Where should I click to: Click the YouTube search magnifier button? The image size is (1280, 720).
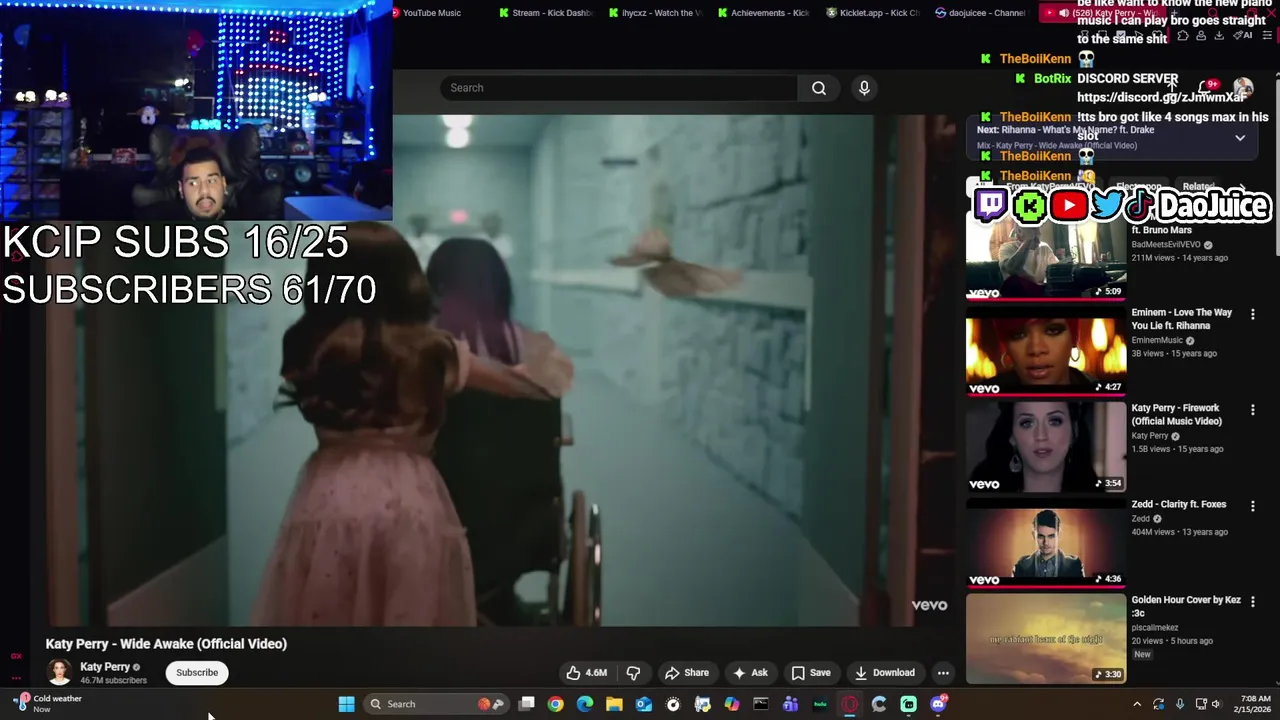click(819, 88)
